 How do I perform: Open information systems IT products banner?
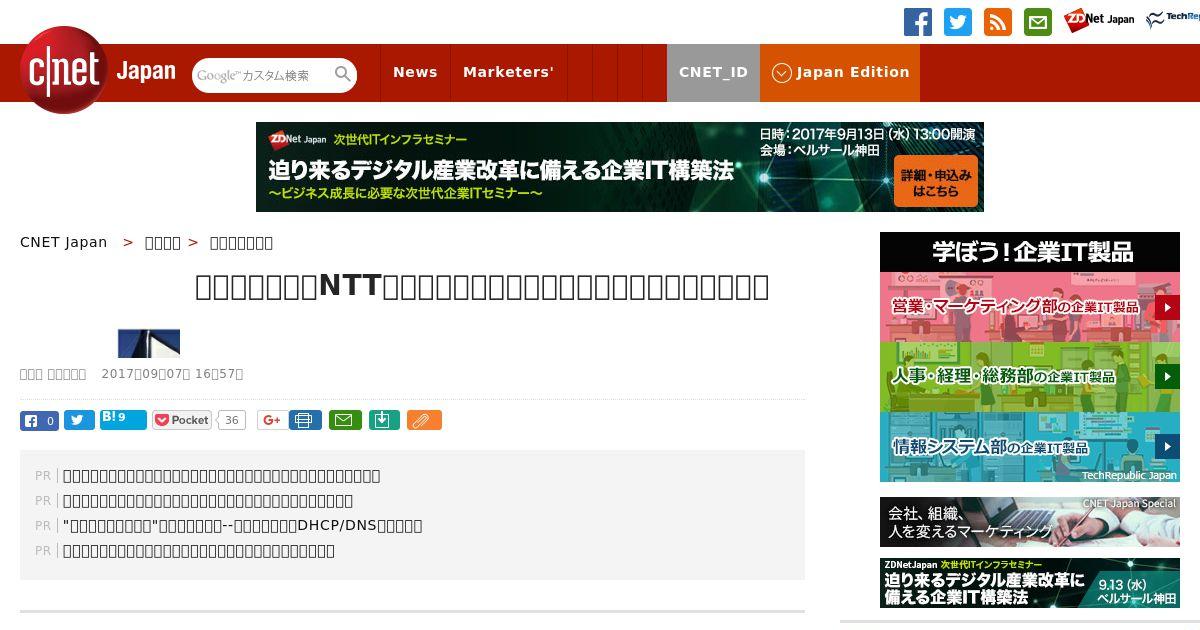[x=1030, y=447]
